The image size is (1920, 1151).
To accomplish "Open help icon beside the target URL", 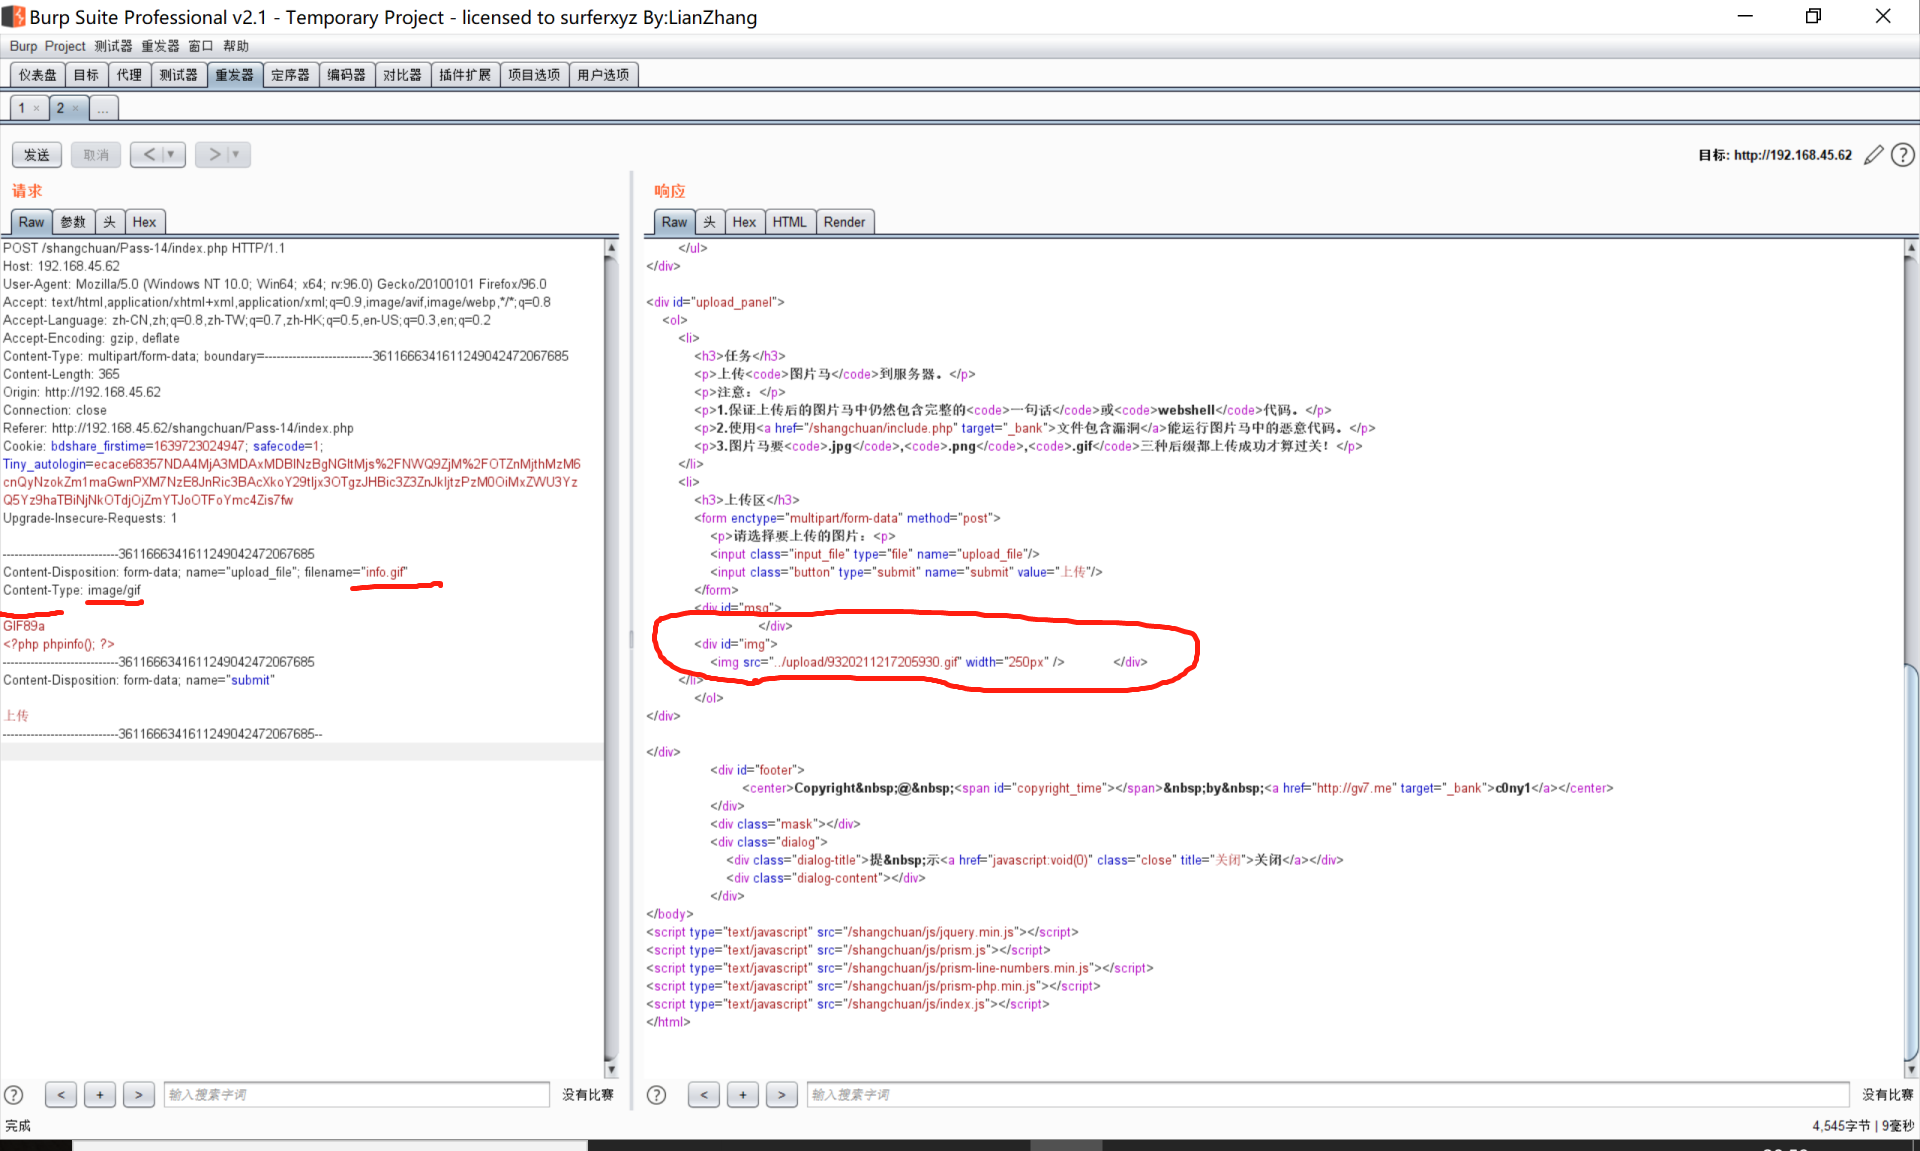I will click(1903, 155).
